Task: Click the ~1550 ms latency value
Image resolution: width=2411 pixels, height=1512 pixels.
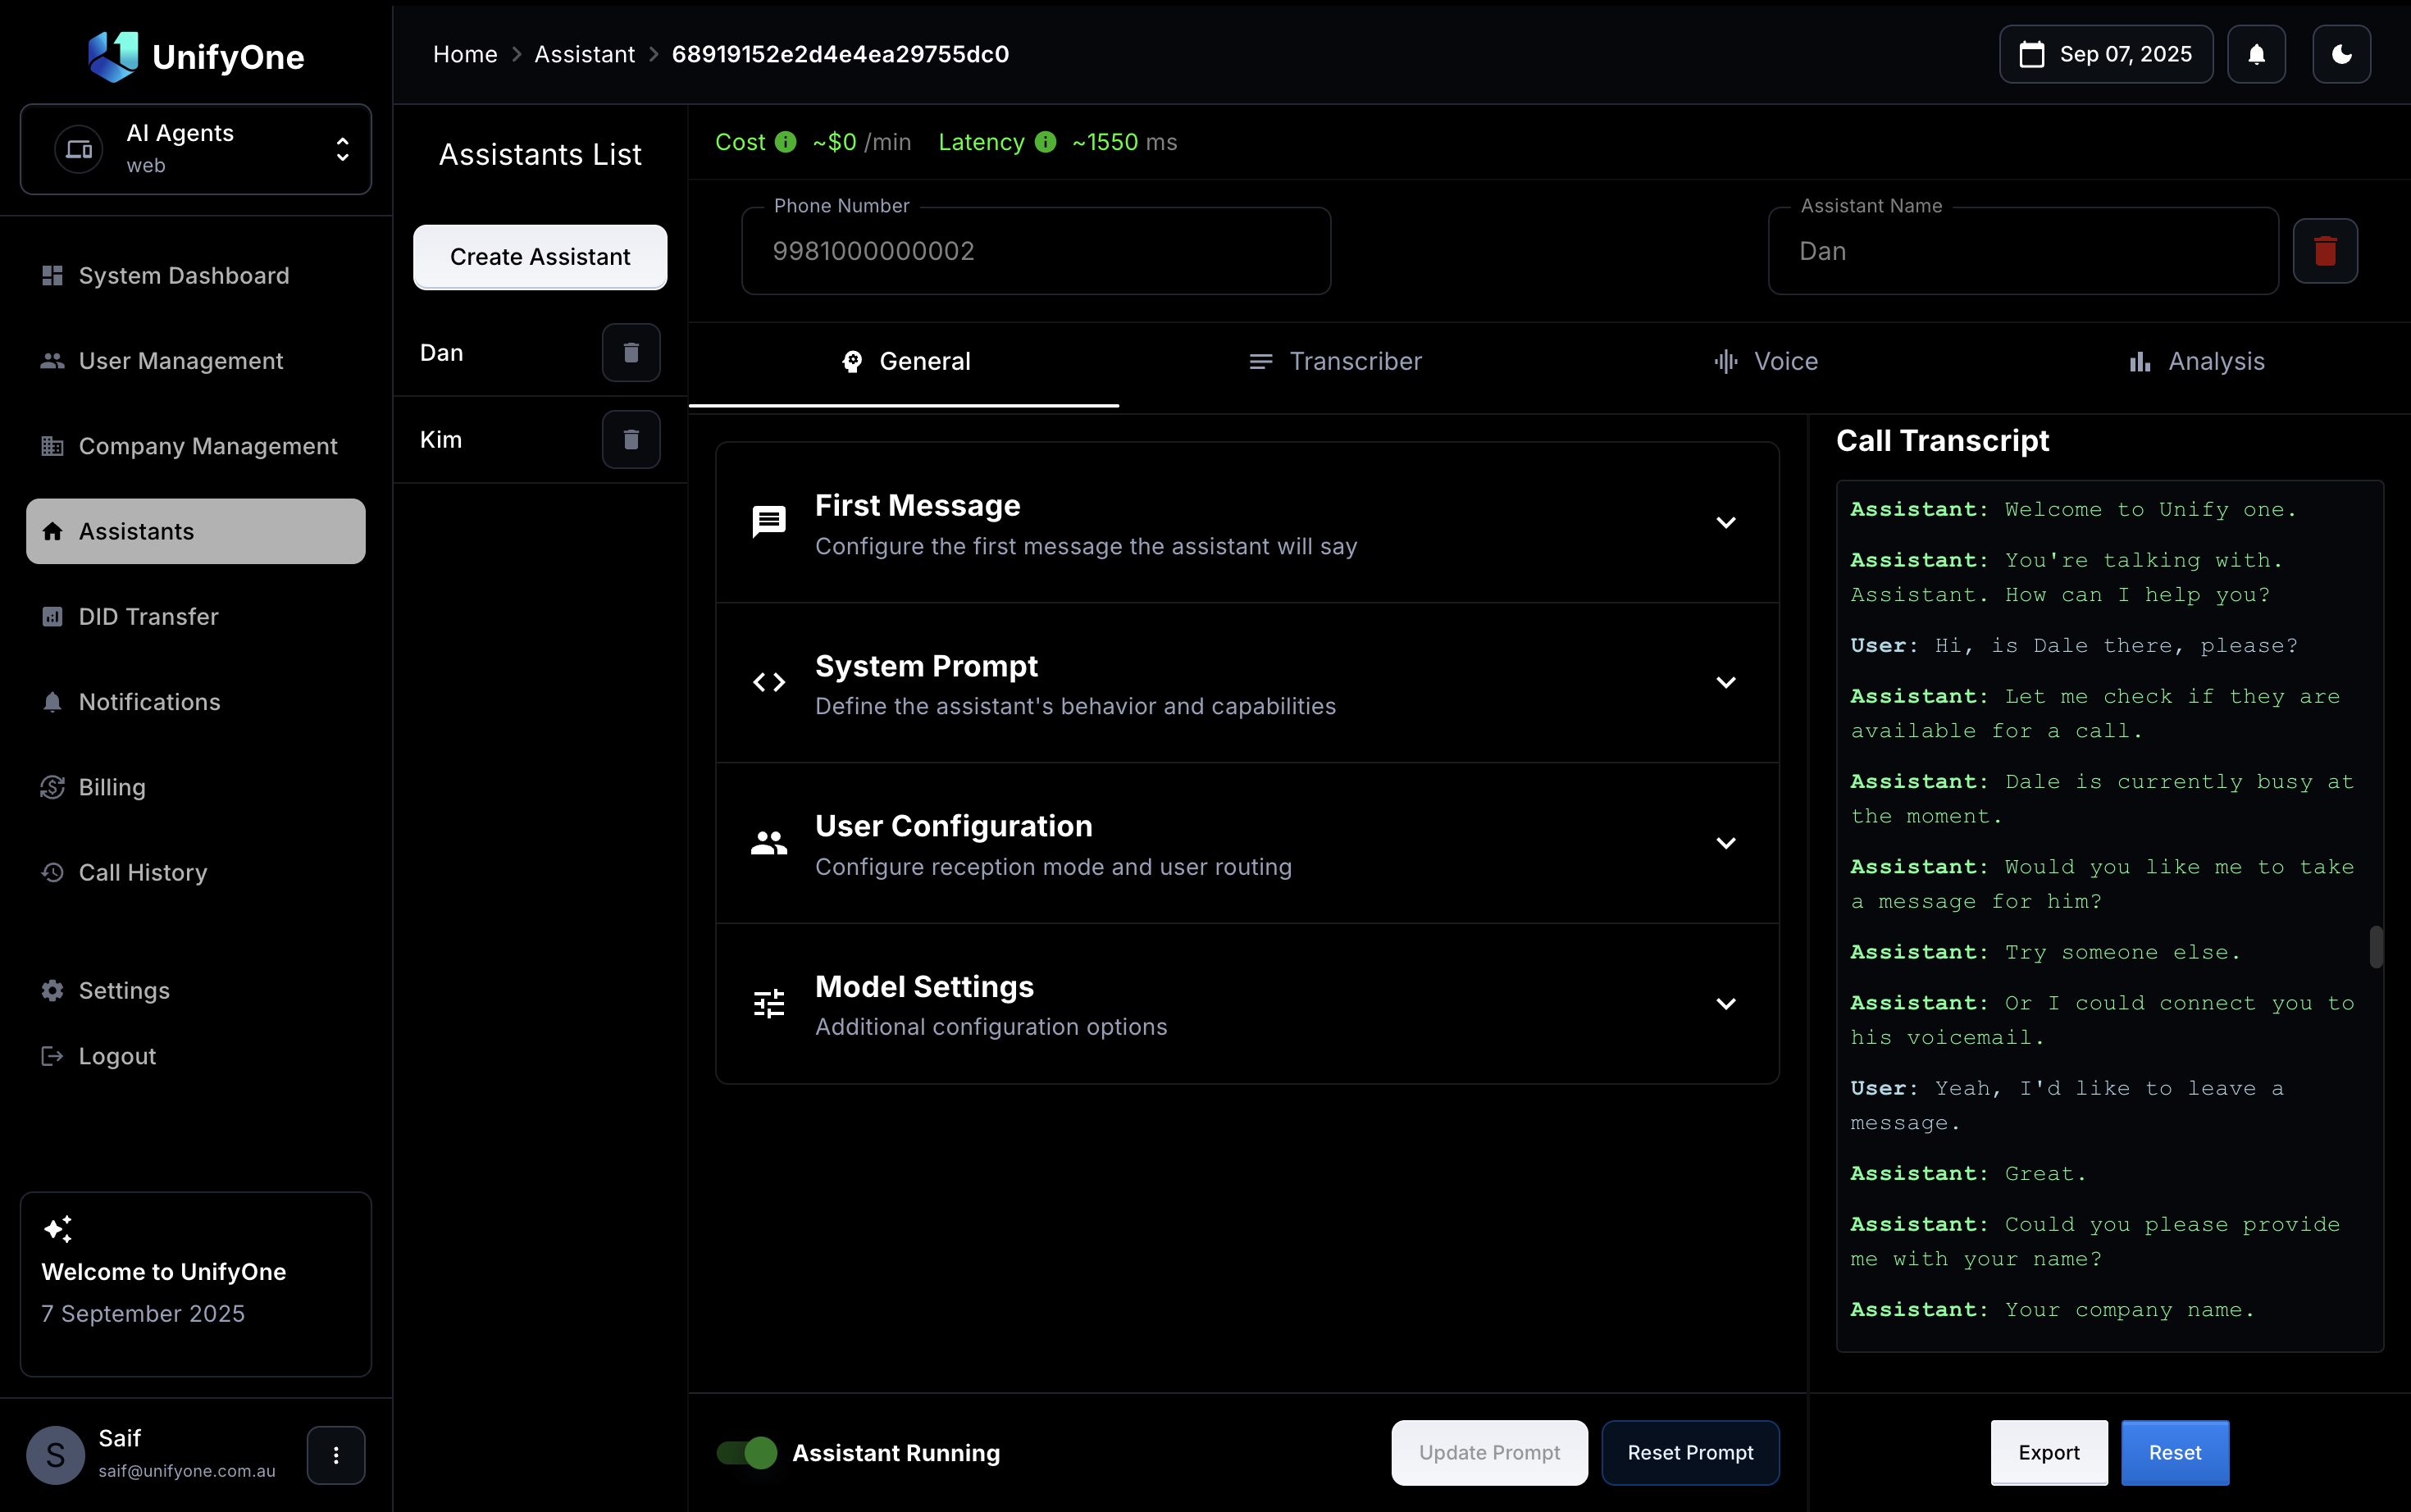Action: tap(1124, 142)
